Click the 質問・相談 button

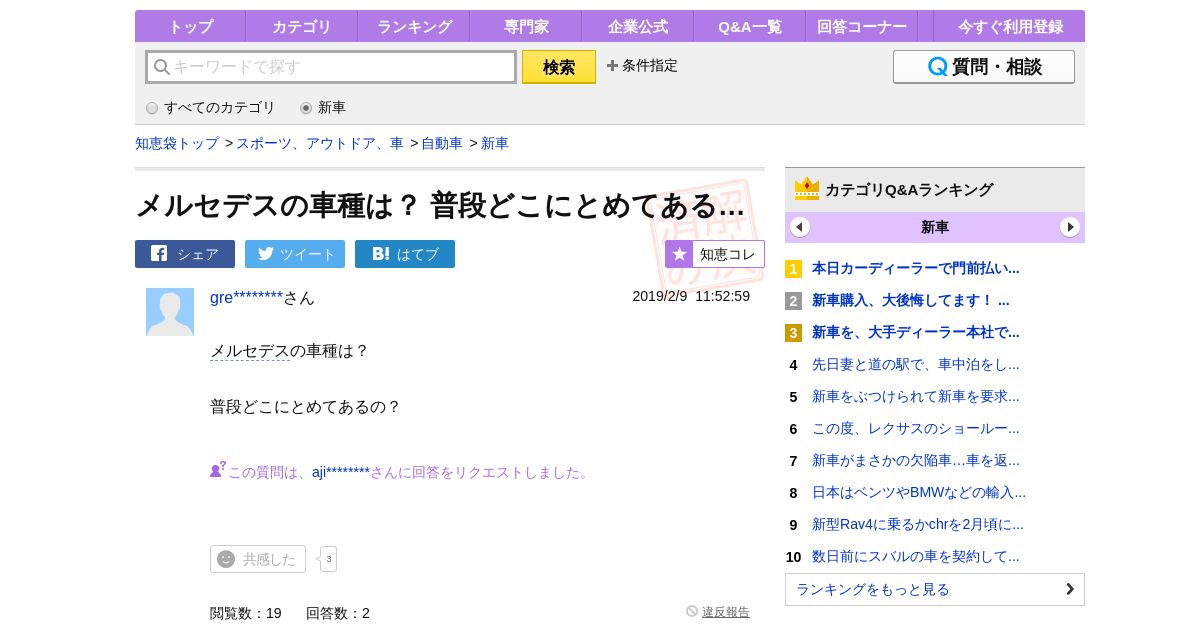tap(984, 67)
